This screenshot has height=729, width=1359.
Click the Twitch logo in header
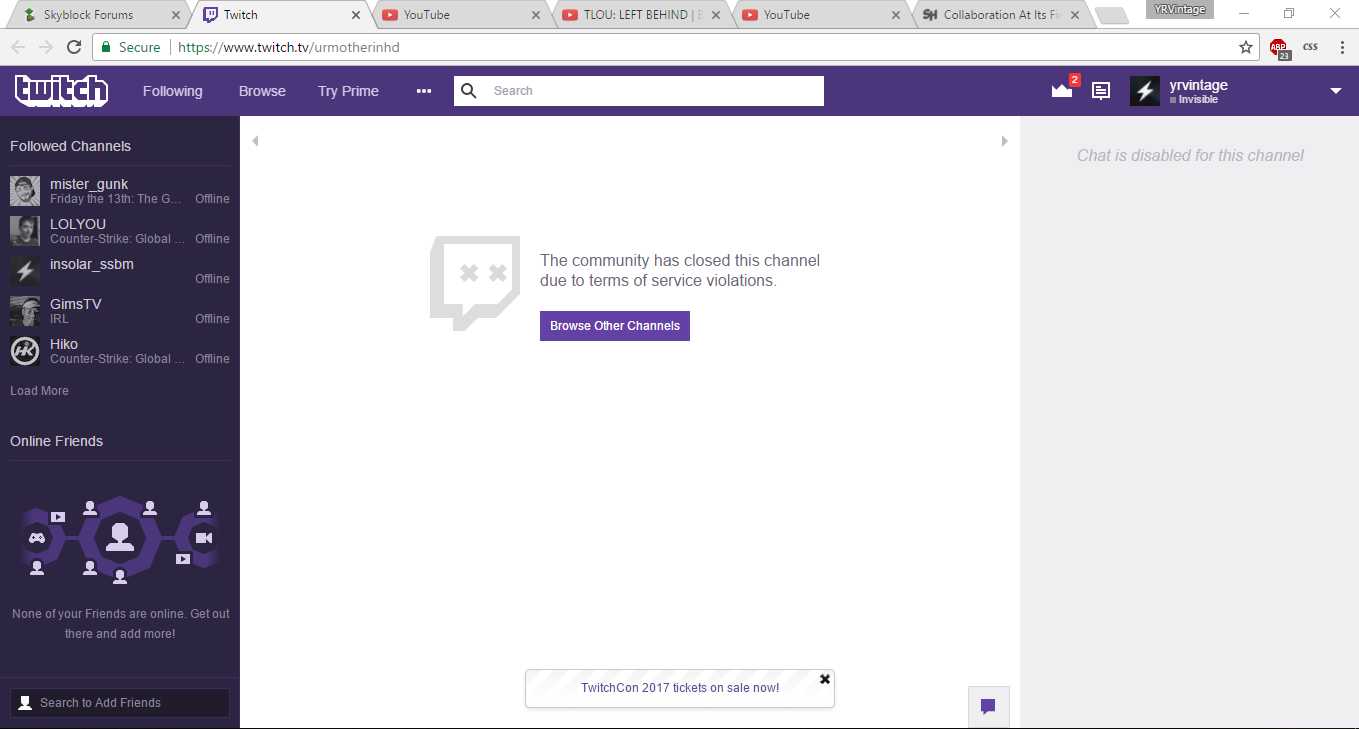tap(61, 90)
